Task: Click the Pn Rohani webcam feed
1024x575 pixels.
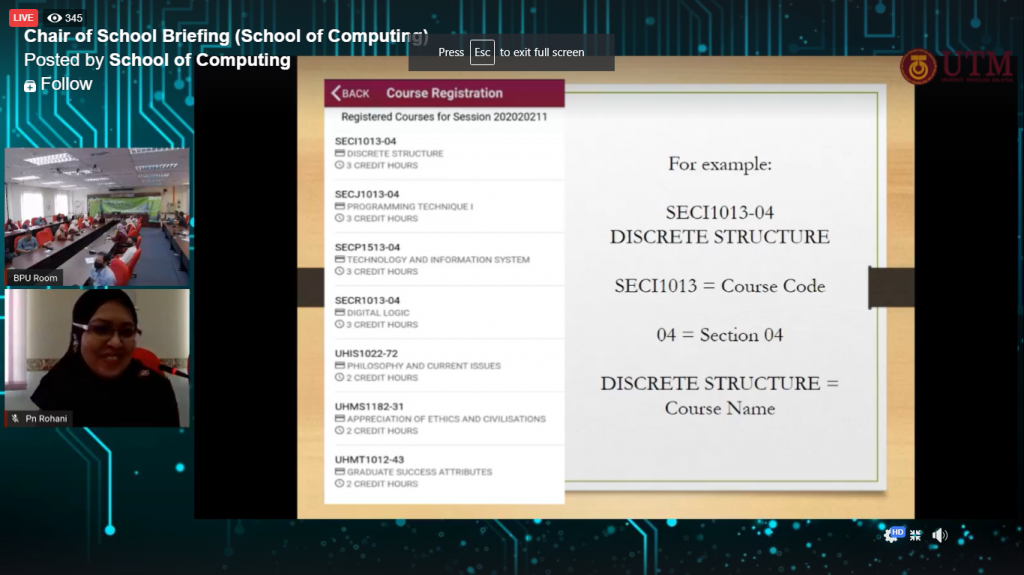Action: point(97,358)
